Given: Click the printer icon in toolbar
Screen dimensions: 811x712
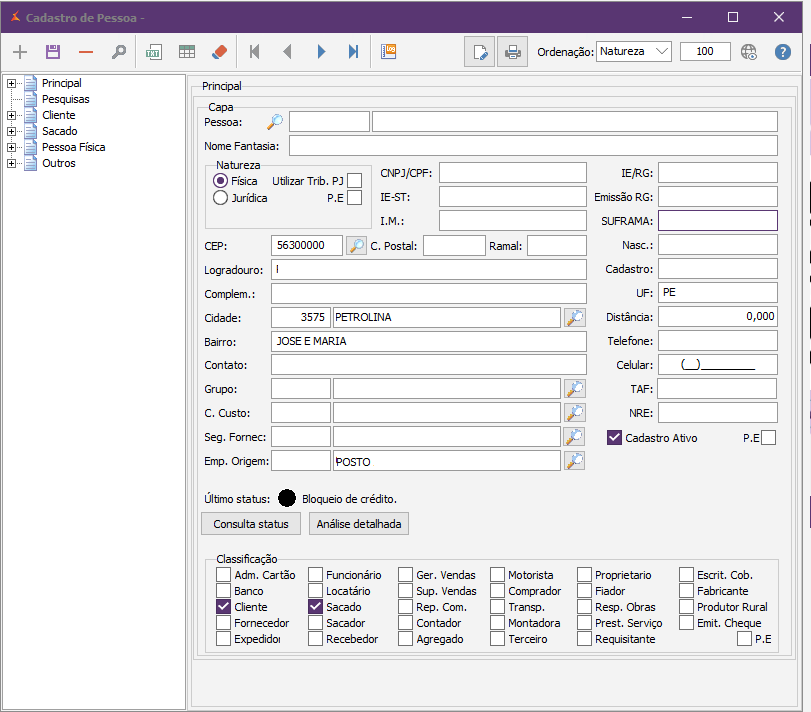Looking at the screenshot, I should click(512, 52).
